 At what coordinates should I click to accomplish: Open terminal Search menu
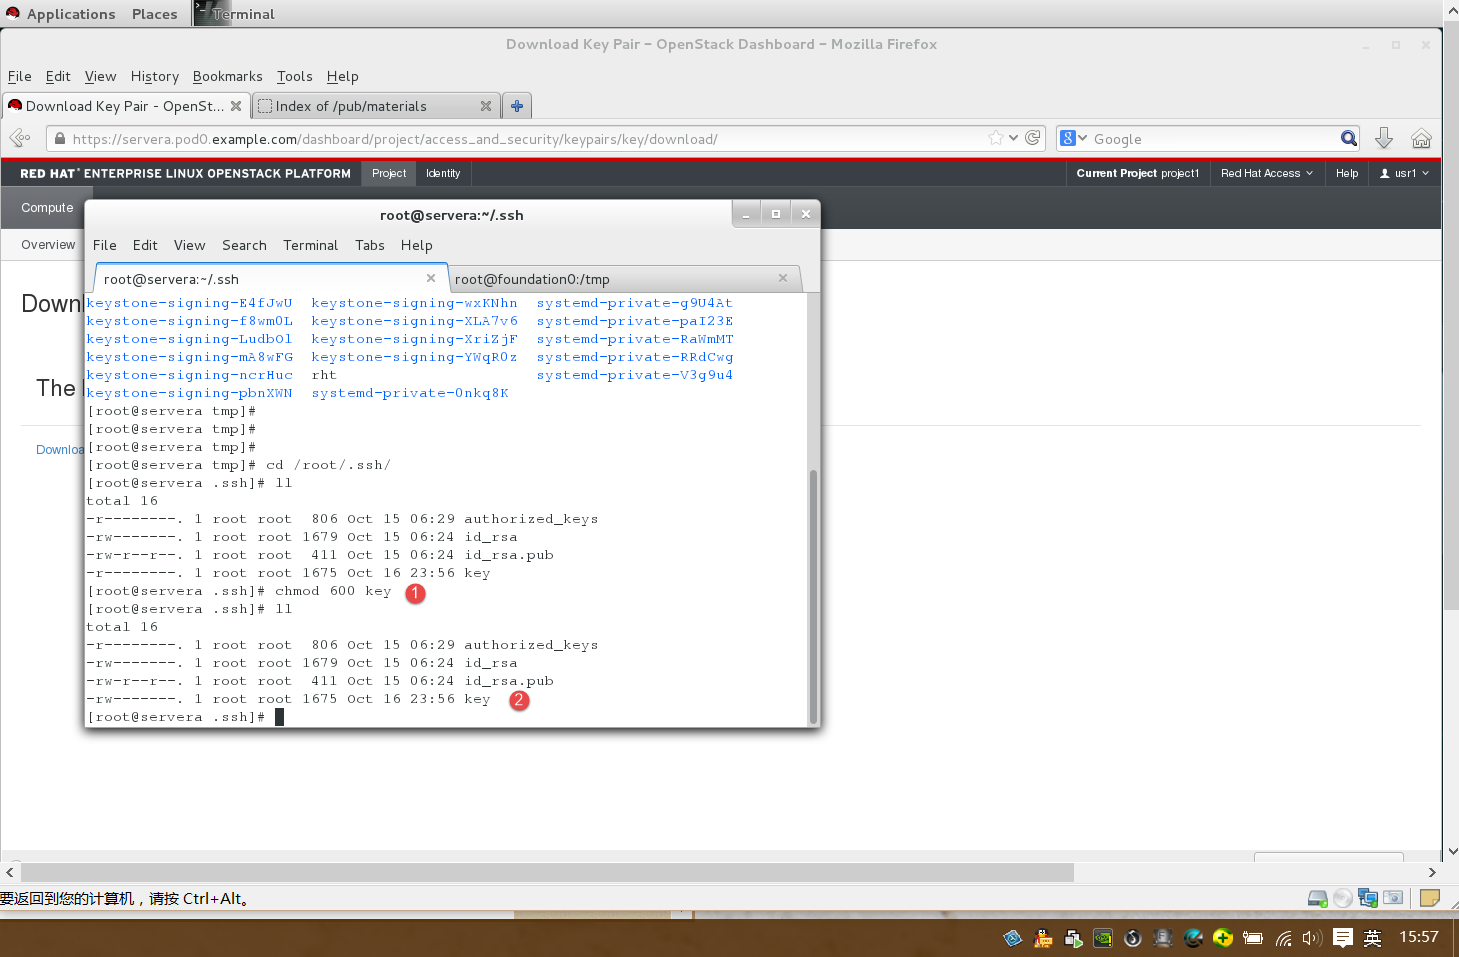(244, 245)
